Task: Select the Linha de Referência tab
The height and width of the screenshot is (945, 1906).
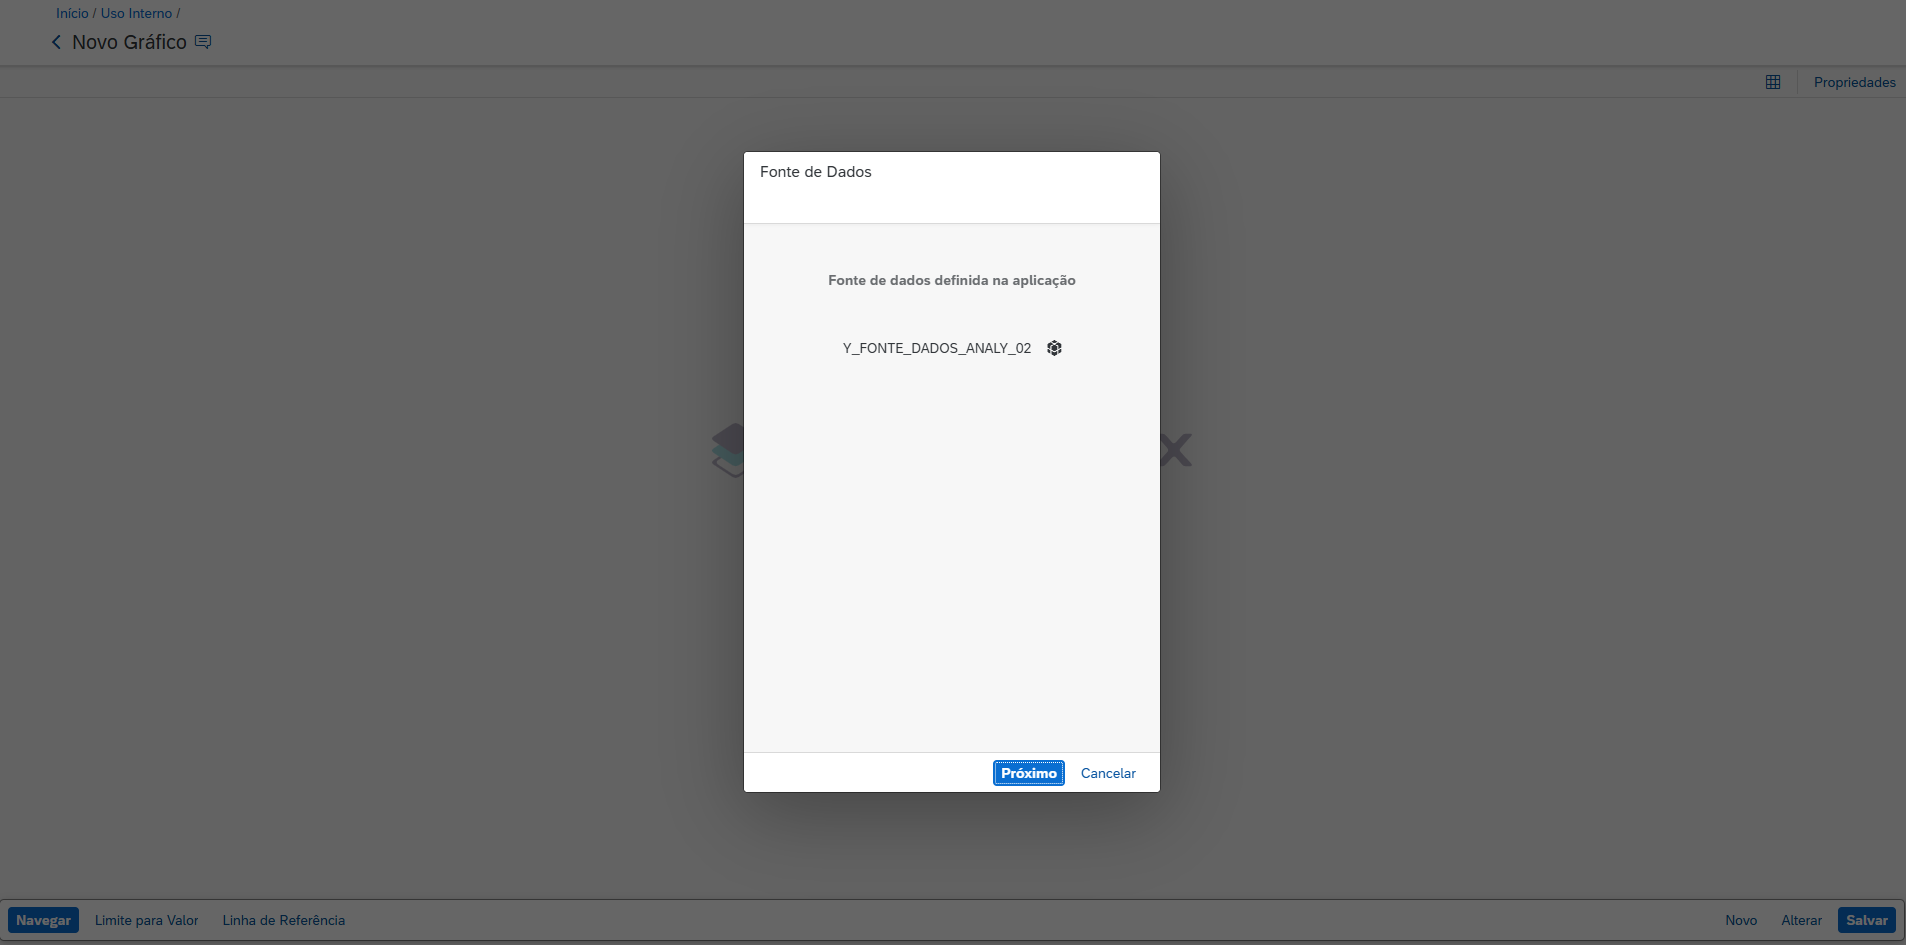Action: click(283, 920)
